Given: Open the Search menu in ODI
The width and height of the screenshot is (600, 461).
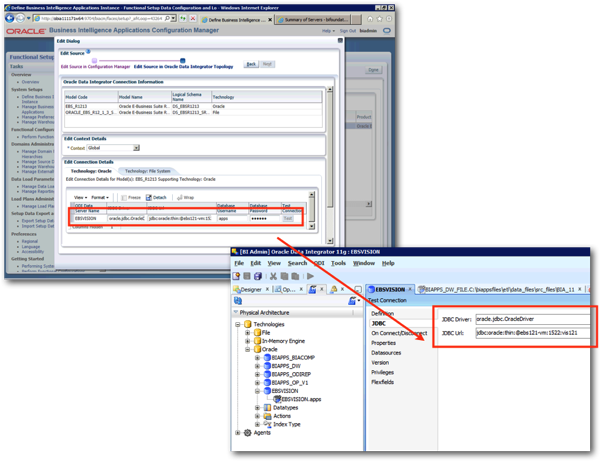Looking at the screenshot, I should 297,263.
